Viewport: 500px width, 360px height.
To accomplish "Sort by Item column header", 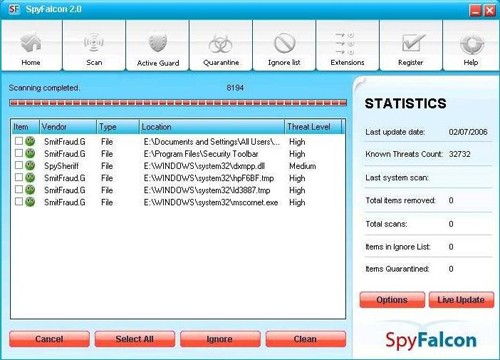I will tap(25, 127).
